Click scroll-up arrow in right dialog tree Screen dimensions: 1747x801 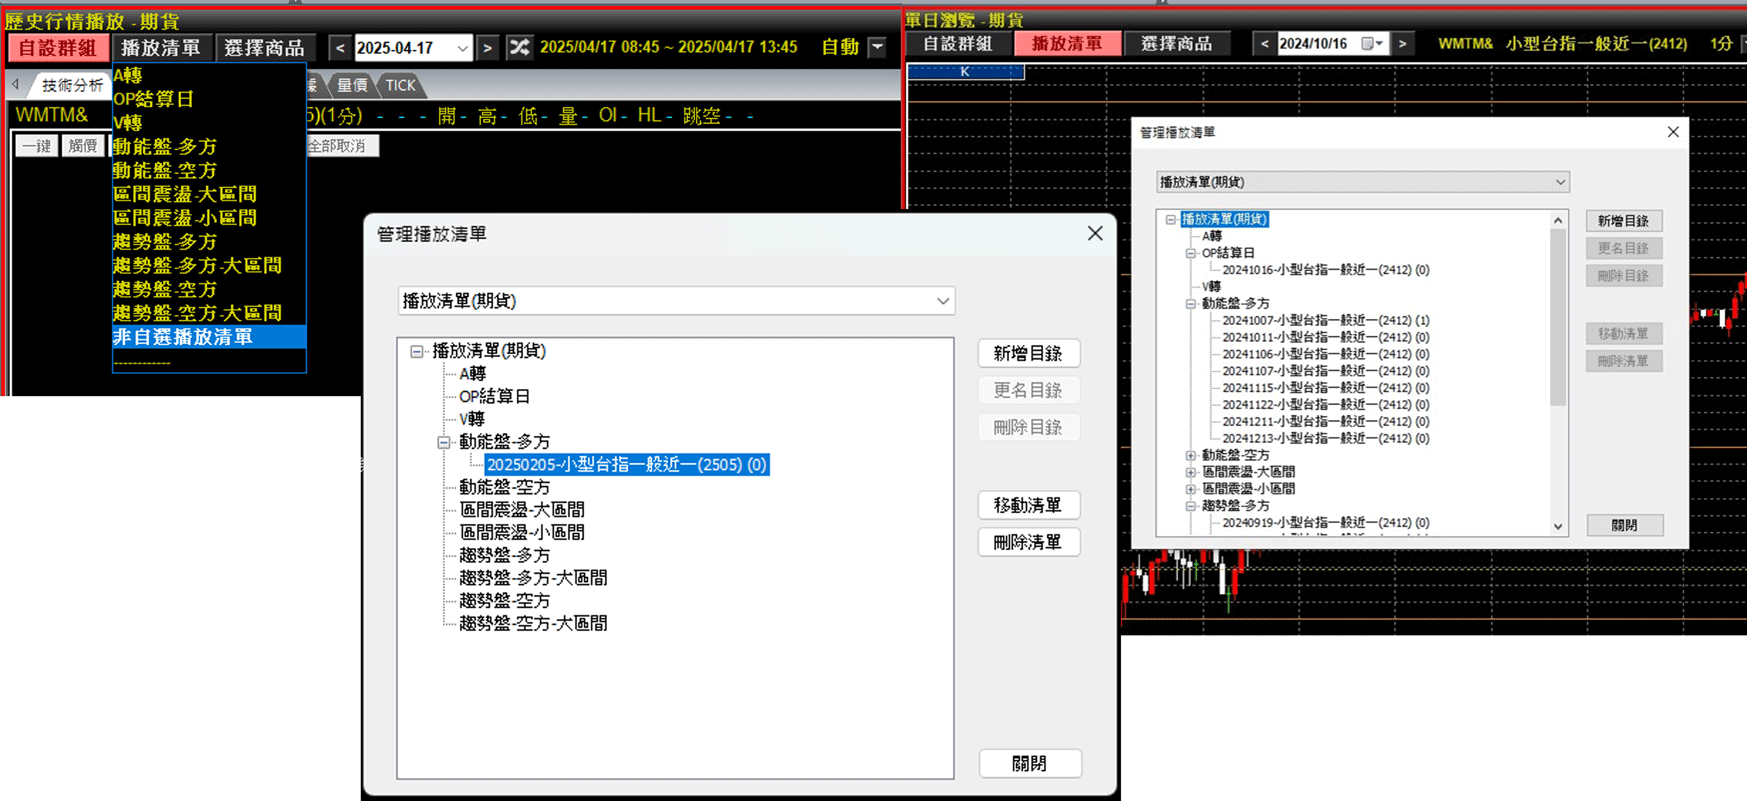point(1558,220)
